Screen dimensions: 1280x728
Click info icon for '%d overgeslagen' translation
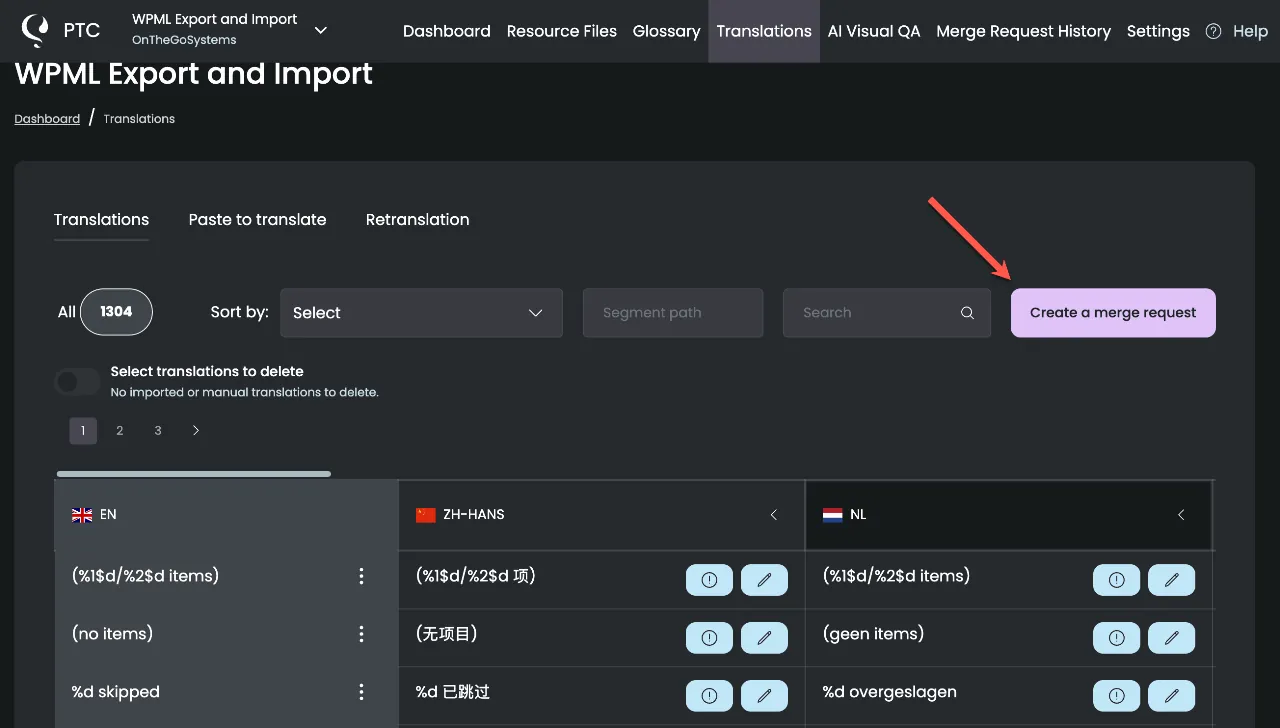pyautogui.click(x=1116, y=696)
